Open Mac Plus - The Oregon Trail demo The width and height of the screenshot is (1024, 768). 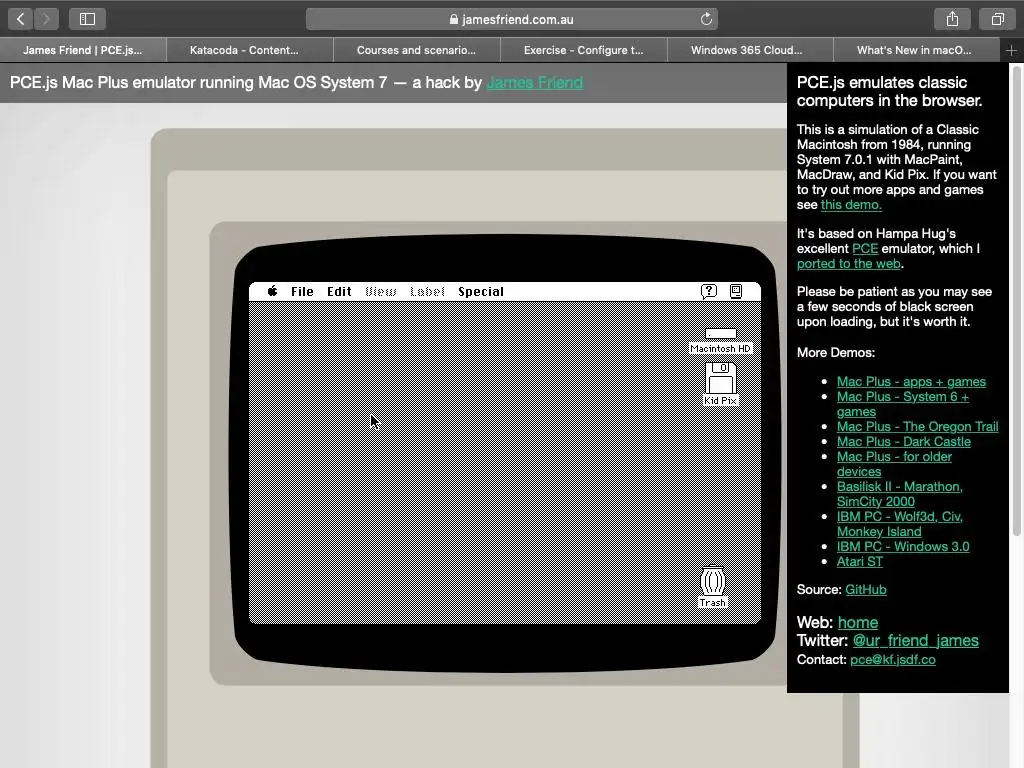(918, 426)
